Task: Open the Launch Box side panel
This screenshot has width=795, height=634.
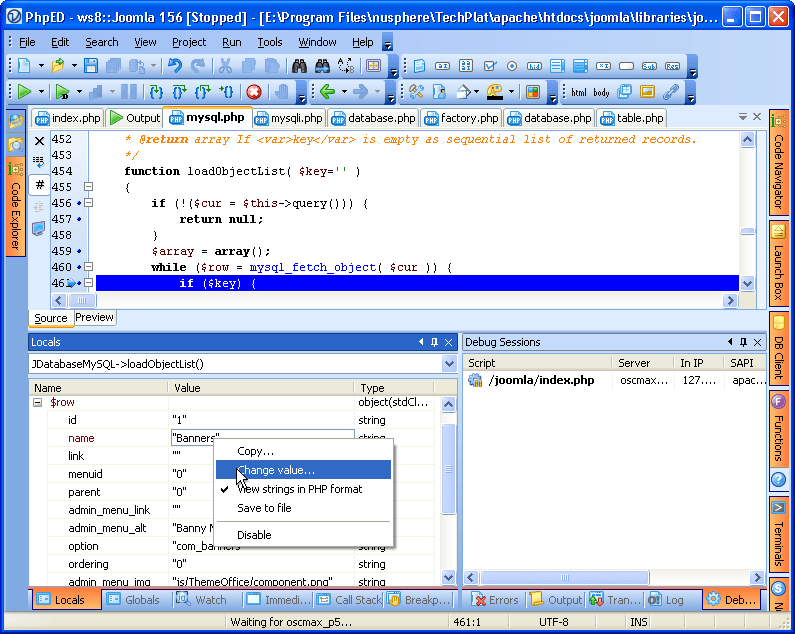Action: click(778, 264)
